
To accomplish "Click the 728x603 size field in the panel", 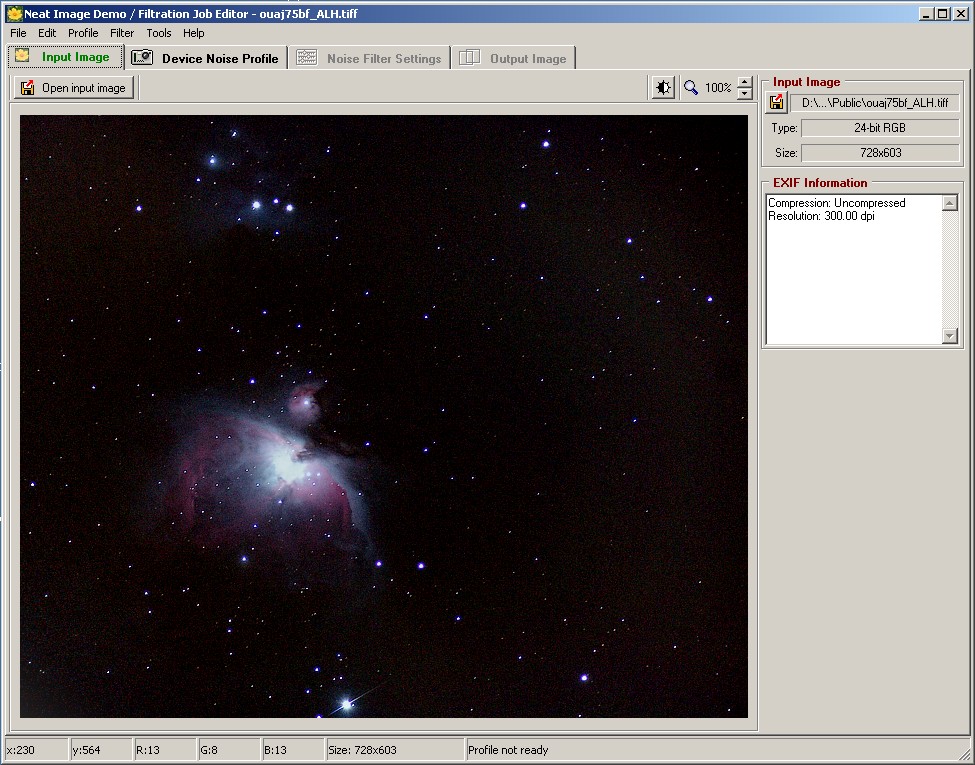I will point(880,152).
